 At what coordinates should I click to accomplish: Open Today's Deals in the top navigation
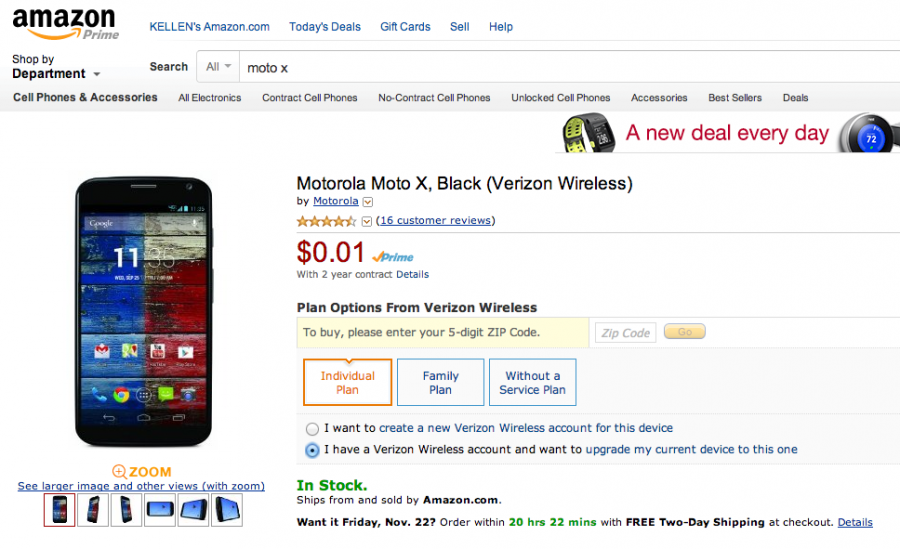[x=325, y=27]
